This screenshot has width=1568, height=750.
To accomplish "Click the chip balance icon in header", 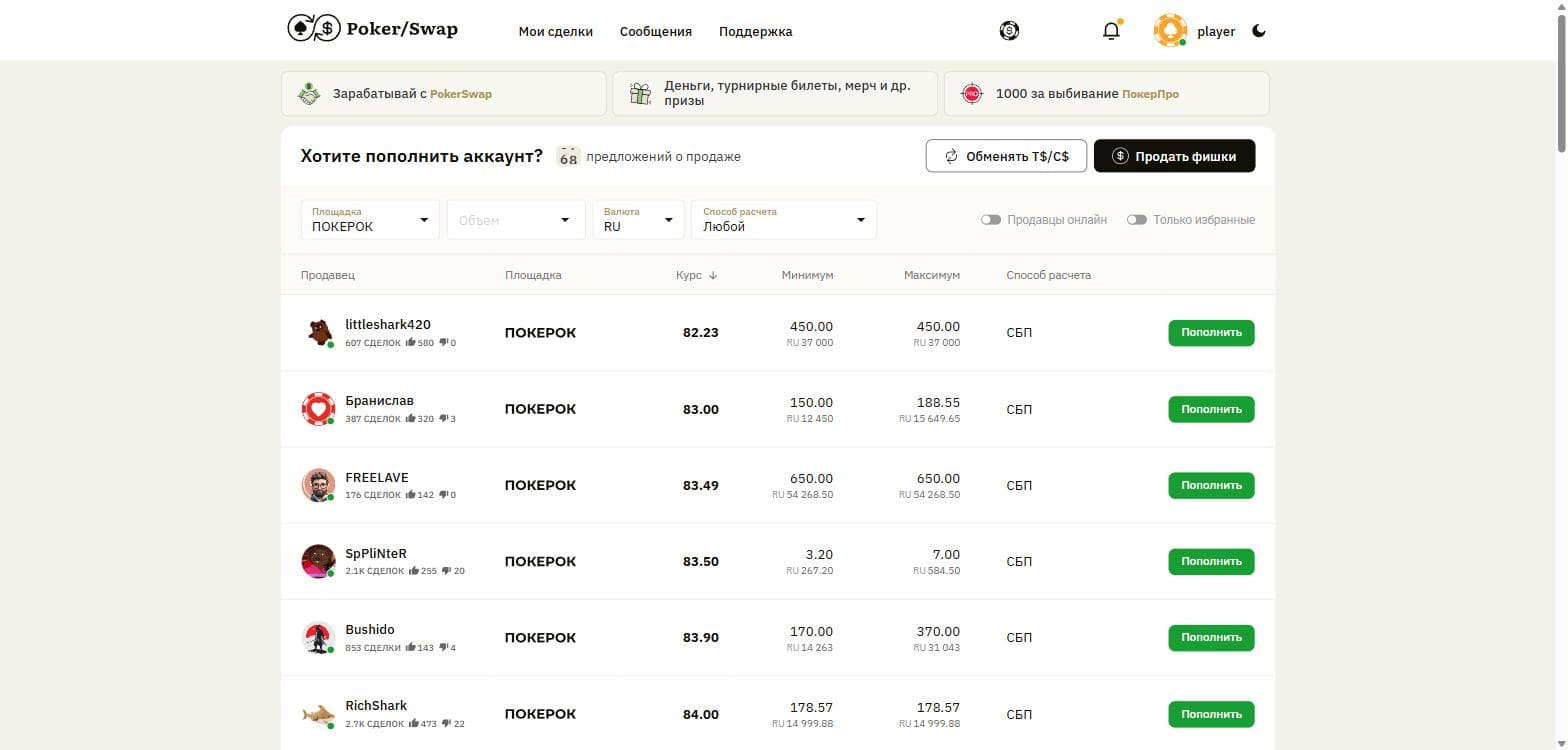I will [x=1009, y=31].
